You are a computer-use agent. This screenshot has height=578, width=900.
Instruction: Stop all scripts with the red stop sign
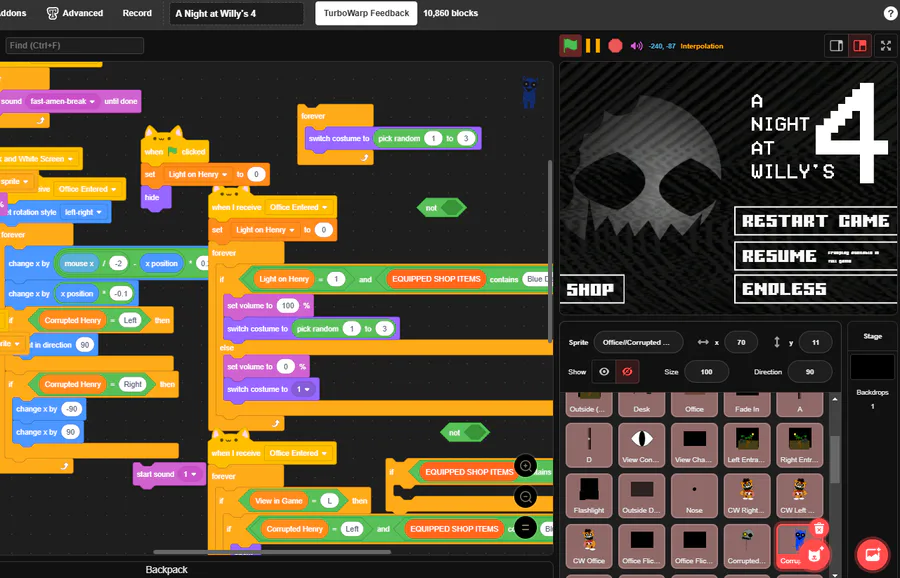tap(615, 46)
